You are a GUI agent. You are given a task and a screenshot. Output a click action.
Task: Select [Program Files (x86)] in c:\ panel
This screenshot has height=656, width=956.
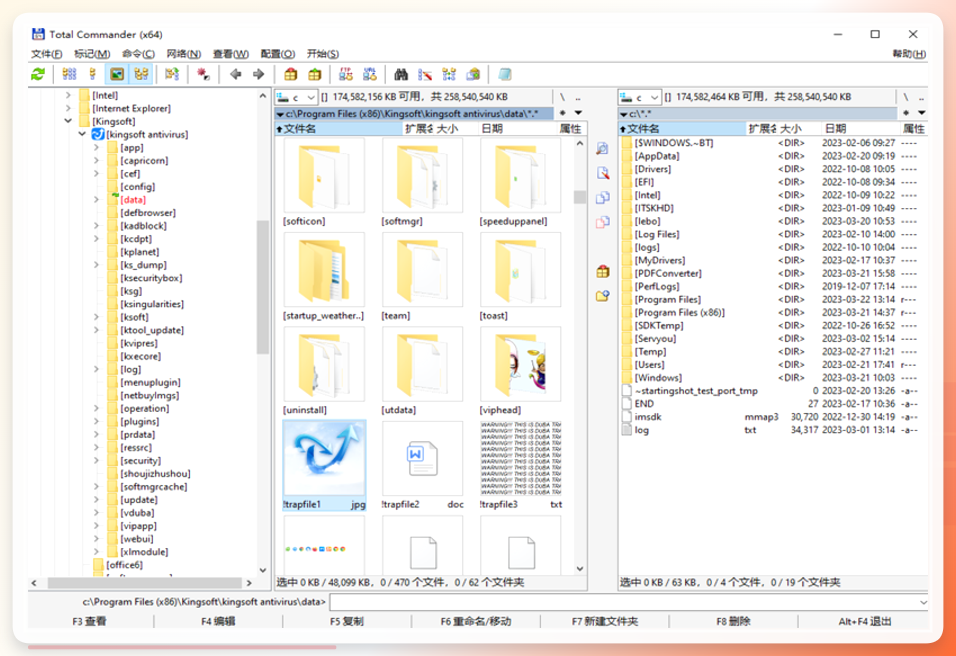coord(679,312)
